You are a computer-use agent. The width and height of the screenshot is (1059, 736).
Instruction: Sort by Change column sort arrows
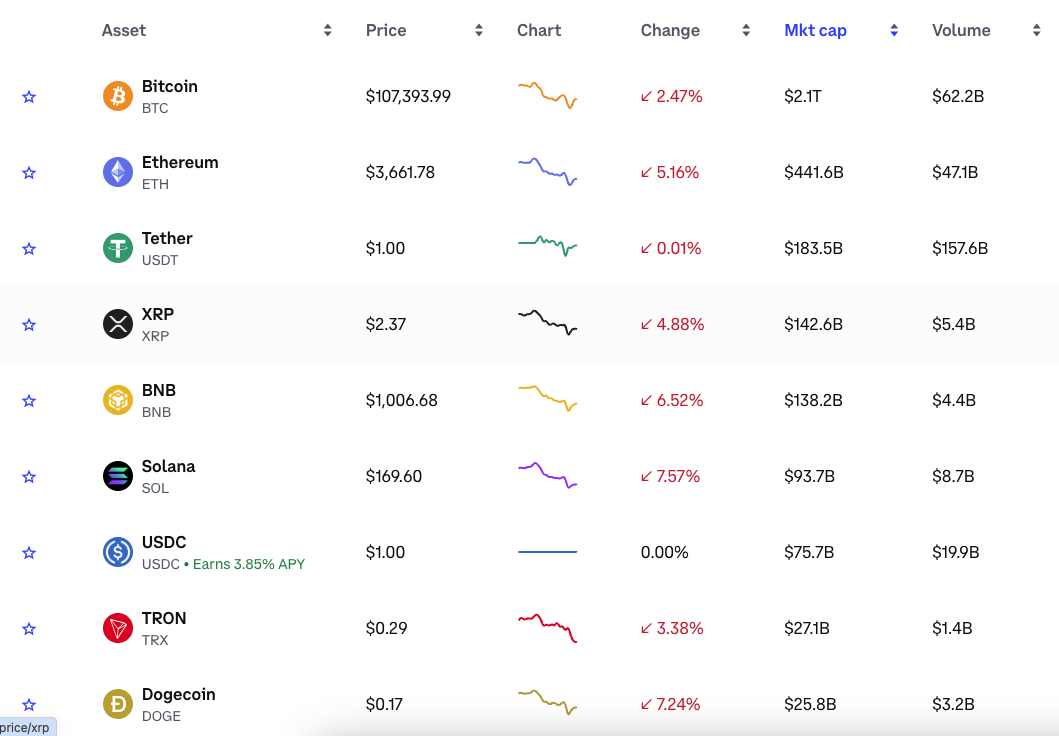[x=745, y=31]
